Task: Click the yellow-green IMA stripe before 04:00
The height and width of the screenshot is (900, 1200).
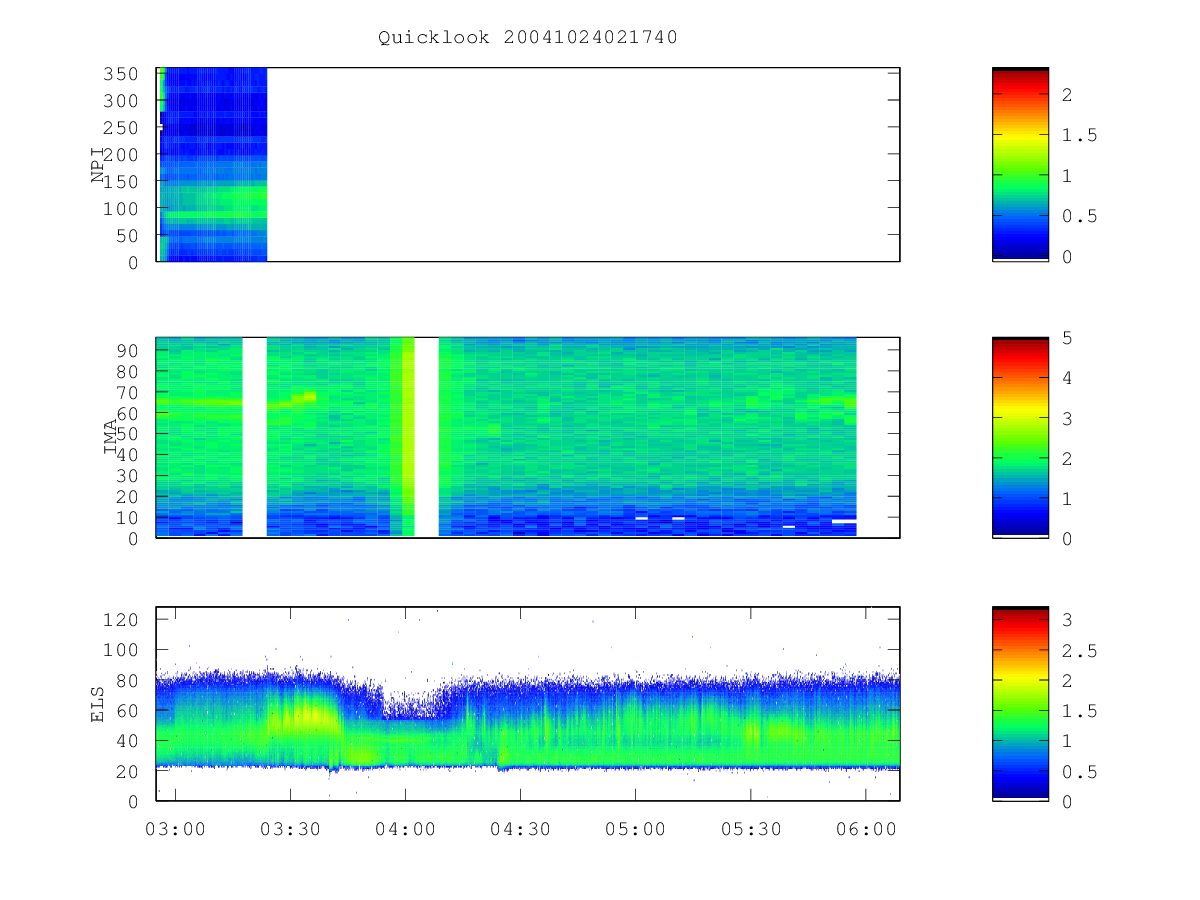Action: (x=402, y=437)
